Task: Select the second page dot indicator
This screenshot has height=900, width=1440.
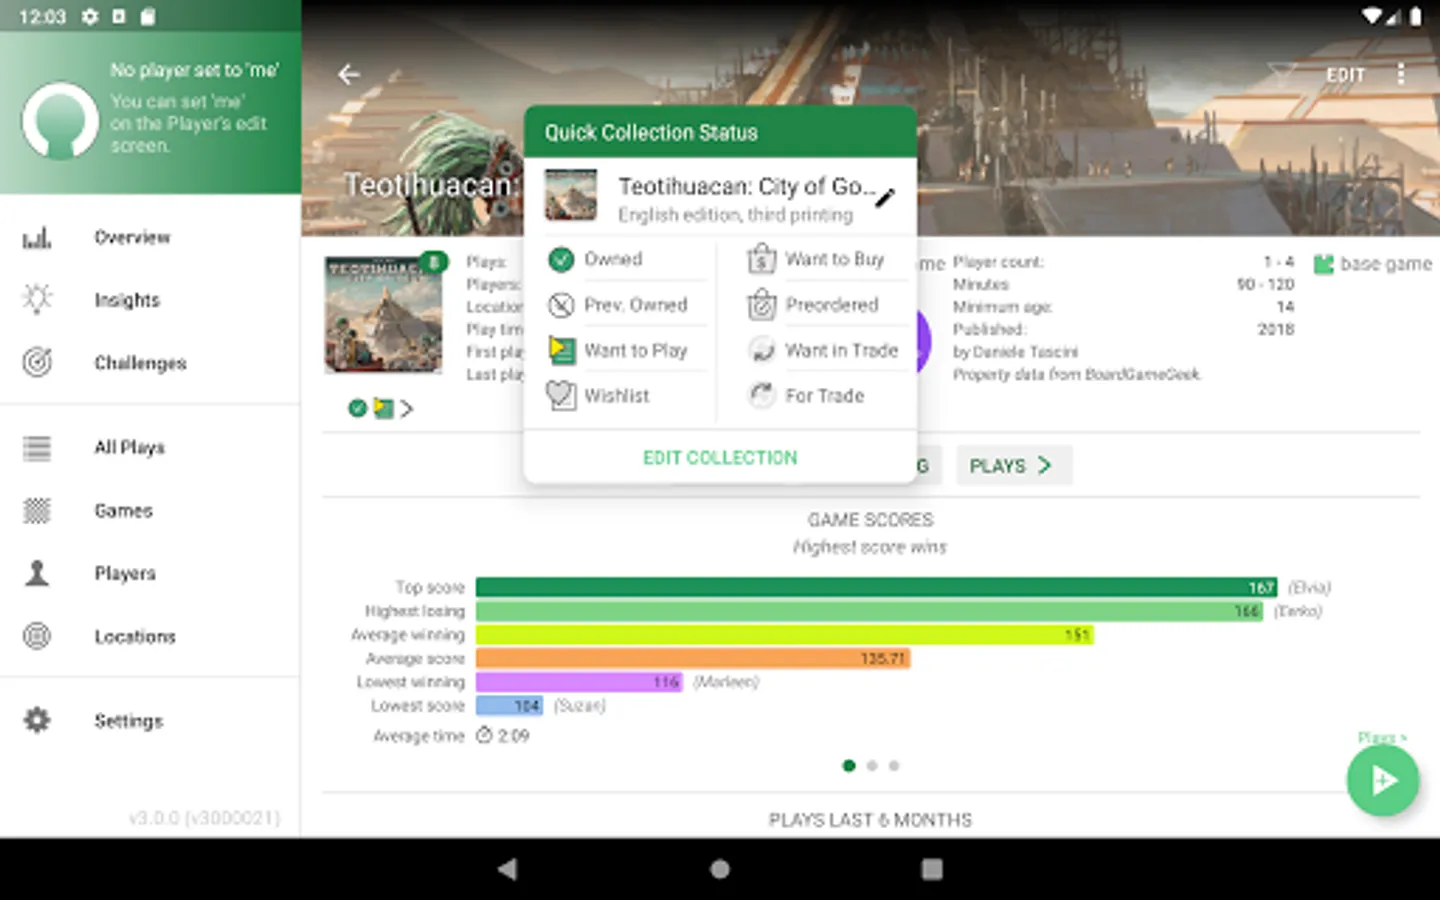Action: coord(872,766)
